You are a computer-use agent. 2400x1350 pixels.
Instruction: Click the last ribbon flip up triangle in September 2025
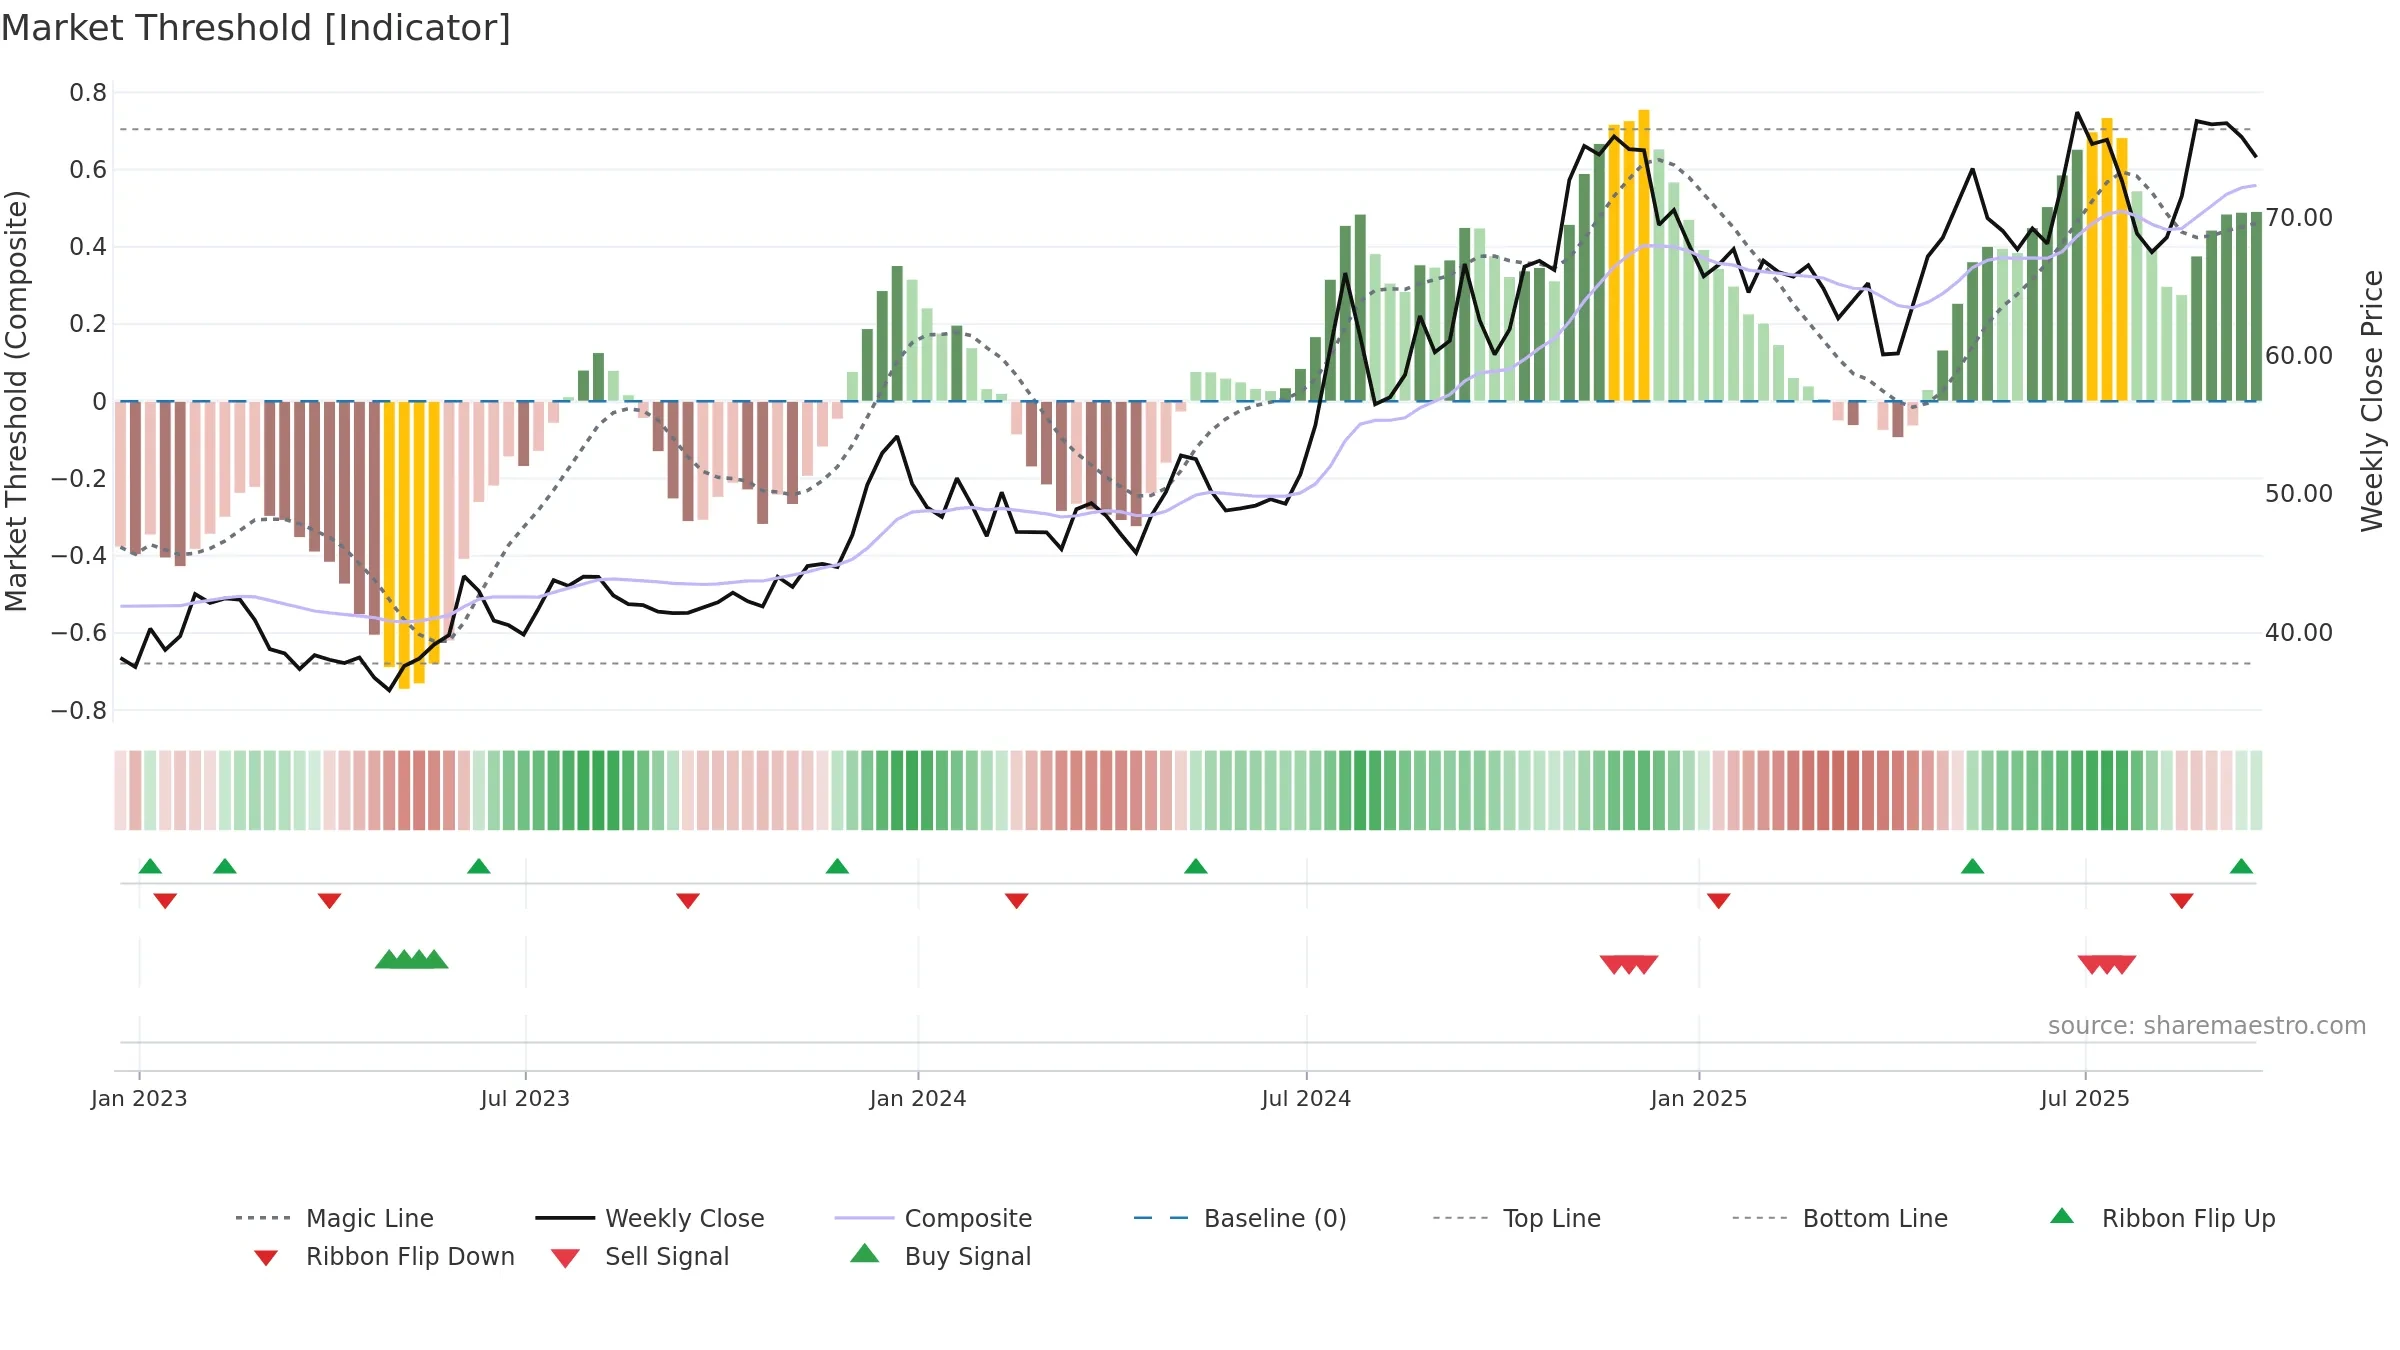click(x=2241, y=866)
